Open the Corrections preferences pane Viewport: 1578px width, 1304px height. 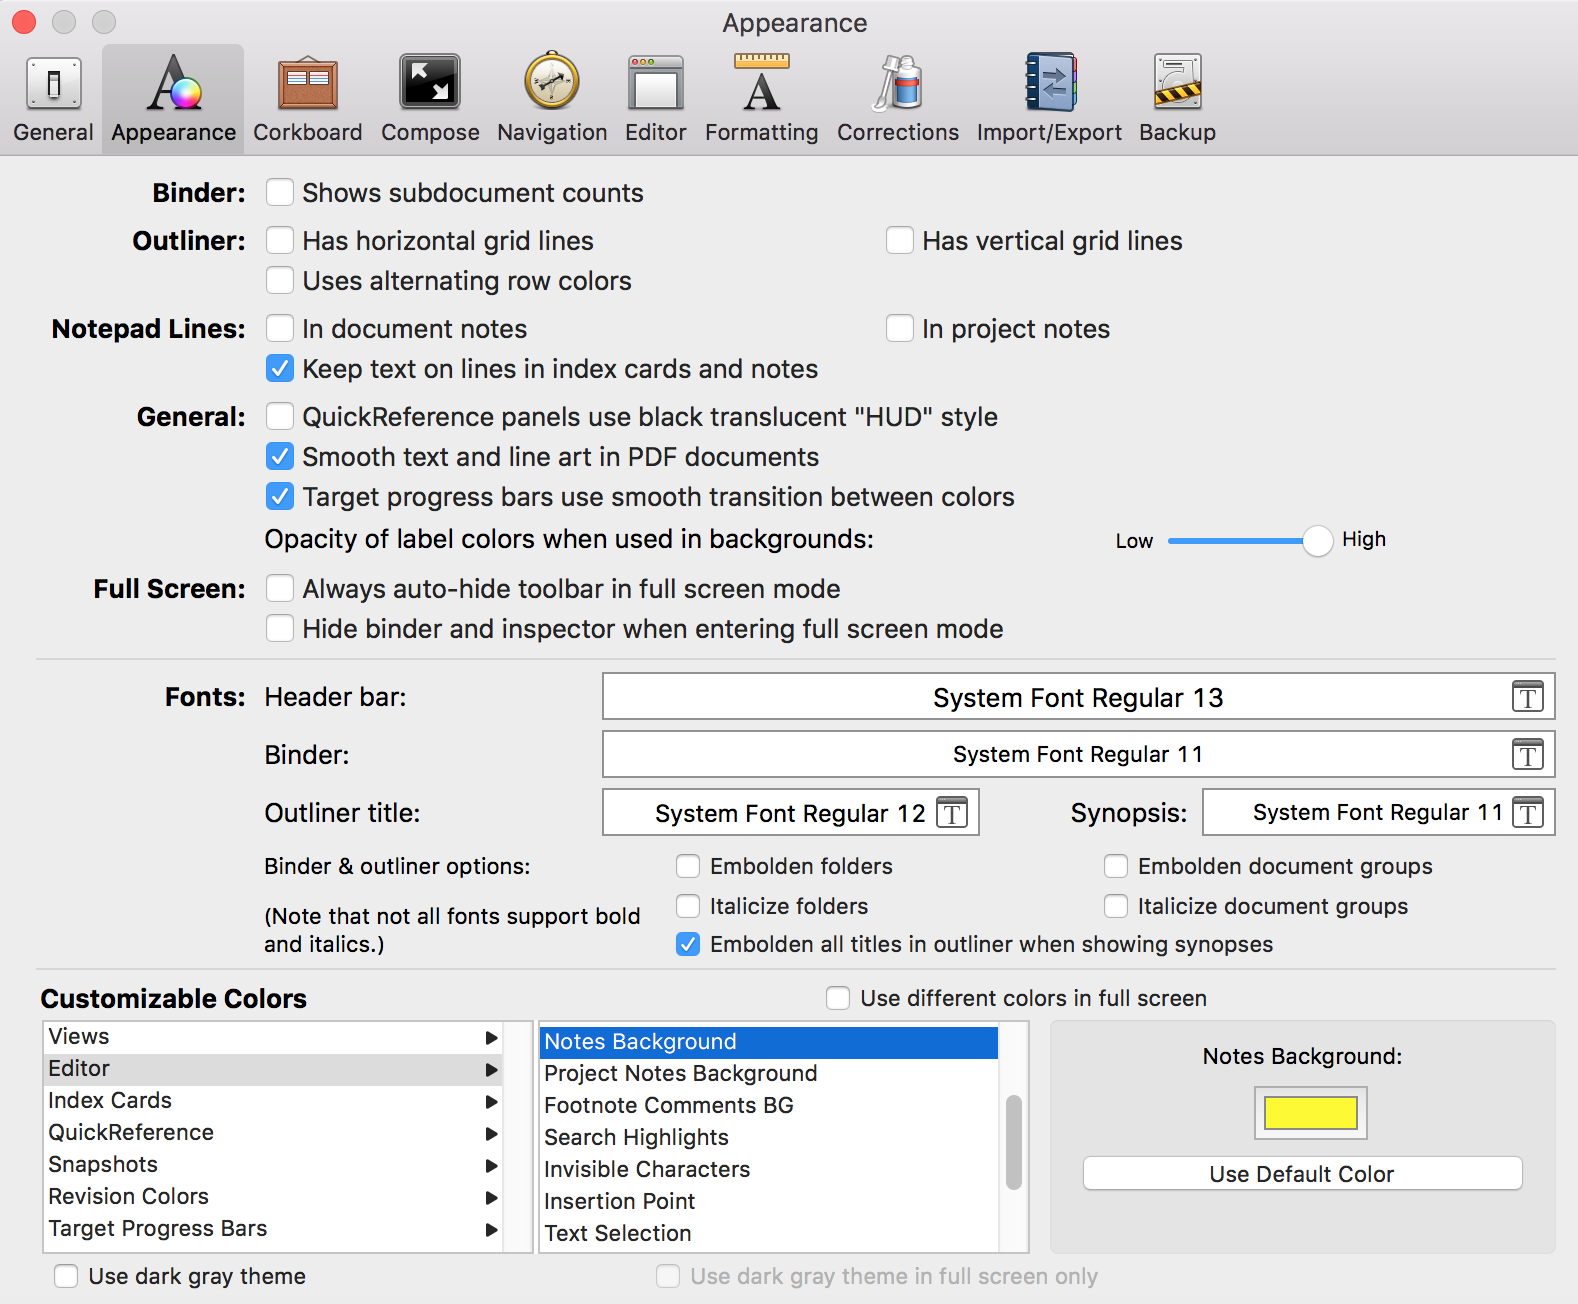tap(897, 99)
